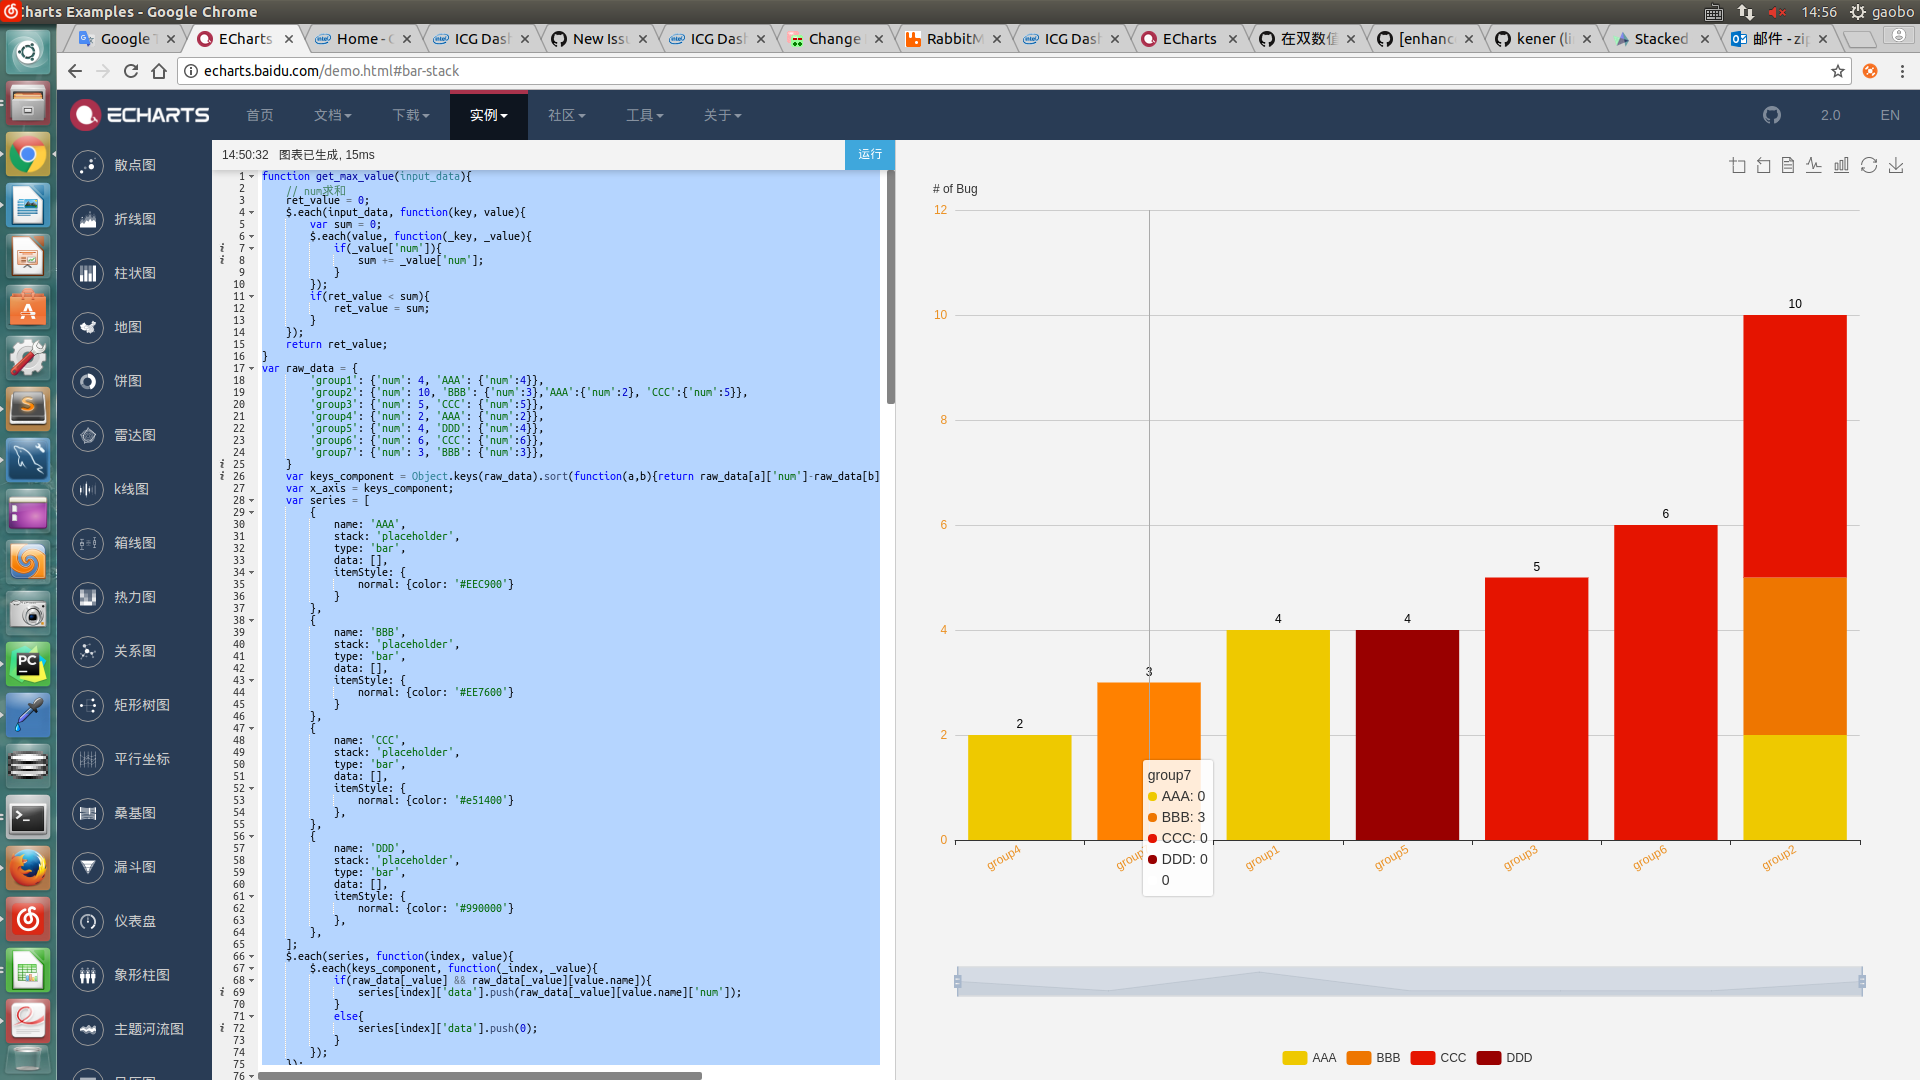The image size is (1920, 1080).
Task: Collapse code fold arrow at line 17
Action: [x=251, y=368]
